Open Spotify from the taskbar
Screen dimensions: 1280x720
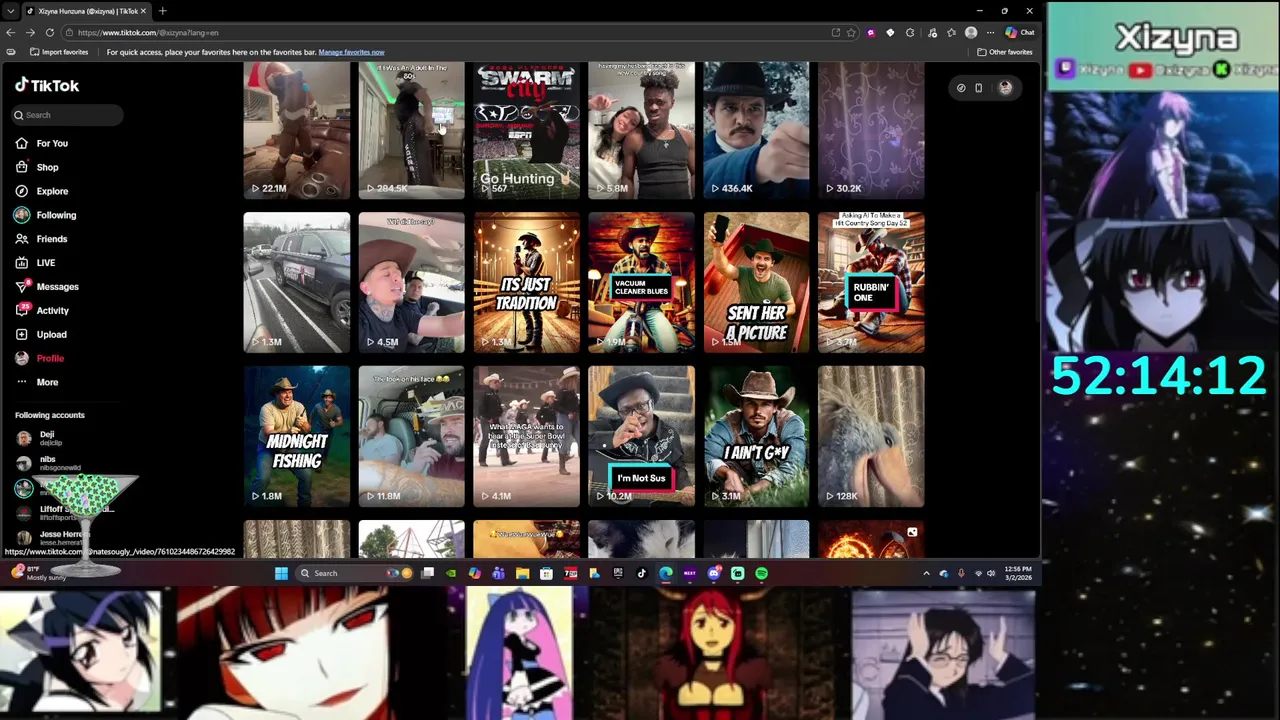point(761,573)
